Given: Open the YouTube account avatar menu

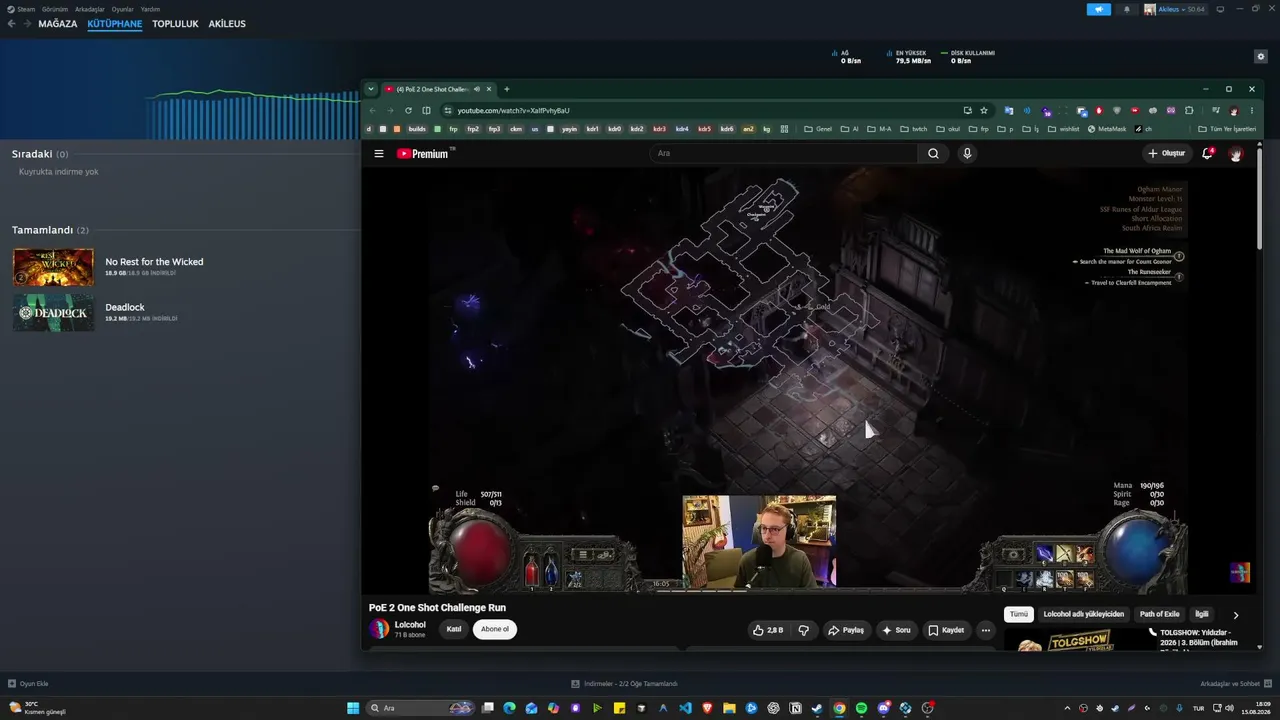Looking at the screenshot, I should pos(1236,154).
